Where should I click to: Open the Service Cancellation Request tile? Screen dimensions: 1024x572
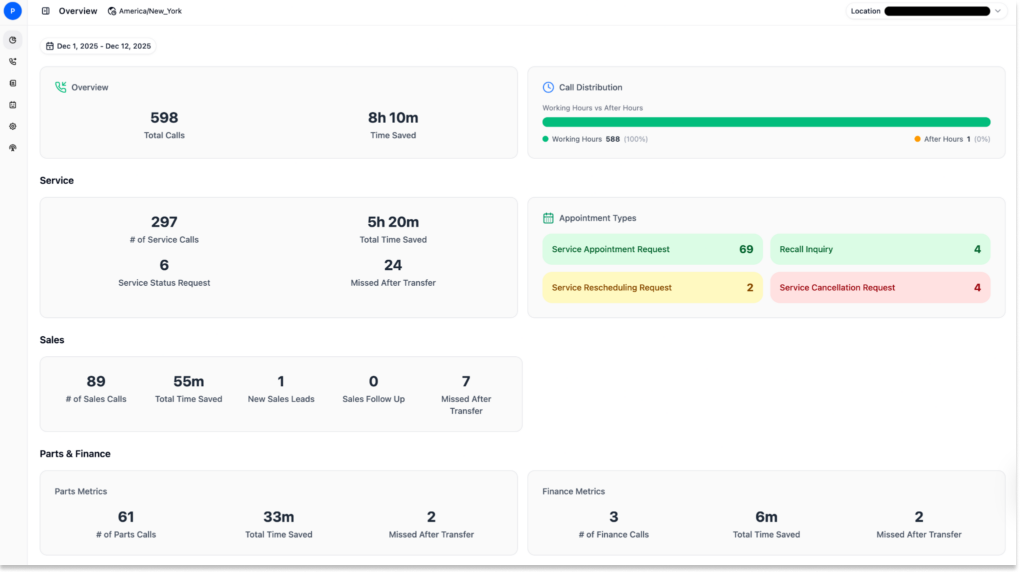pyautogui.click(x=880, y=287)
